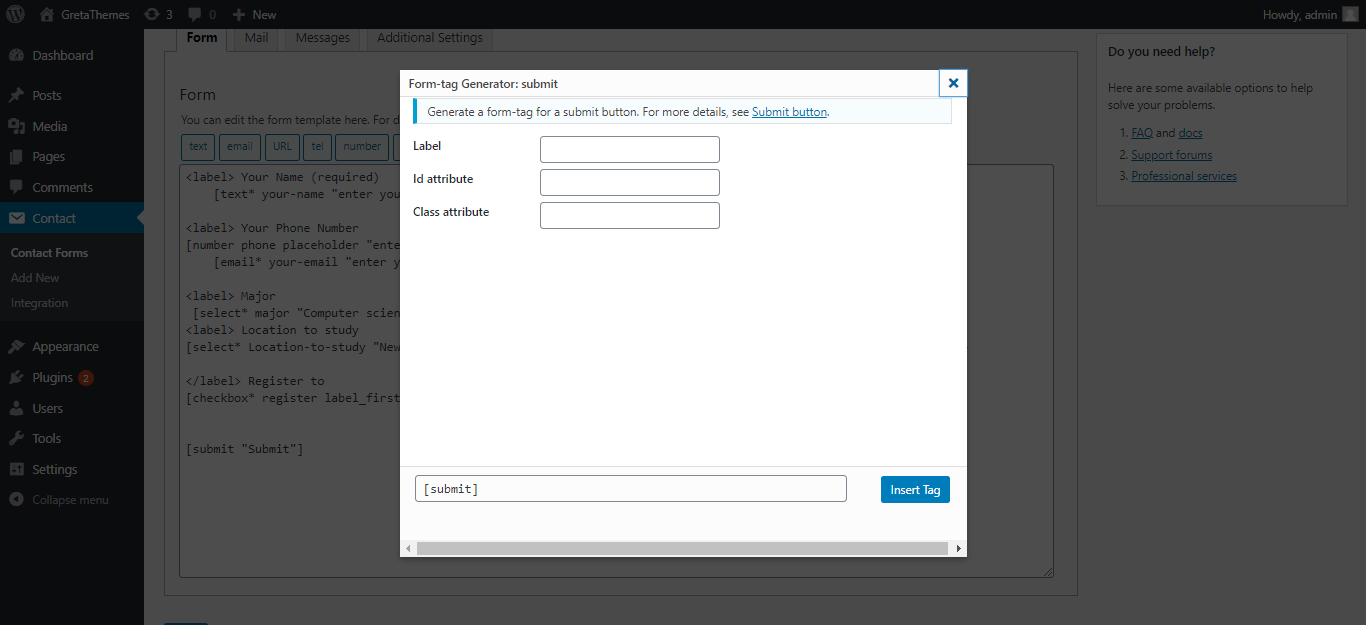This screenshot has height=625, width=1366.
Task: Collapse the admin sidebar menu
Action: tap(60, 500)
